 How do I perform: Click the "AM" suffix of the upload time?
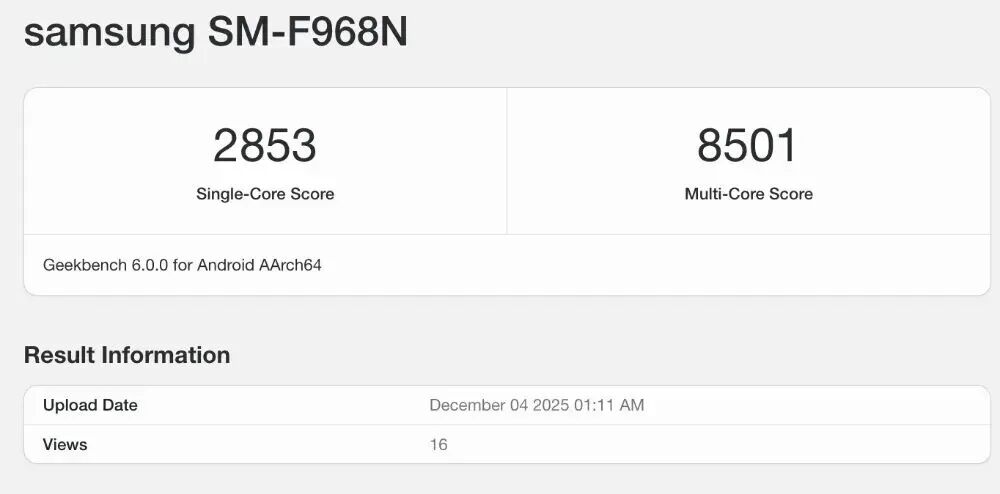coord(632,406)
